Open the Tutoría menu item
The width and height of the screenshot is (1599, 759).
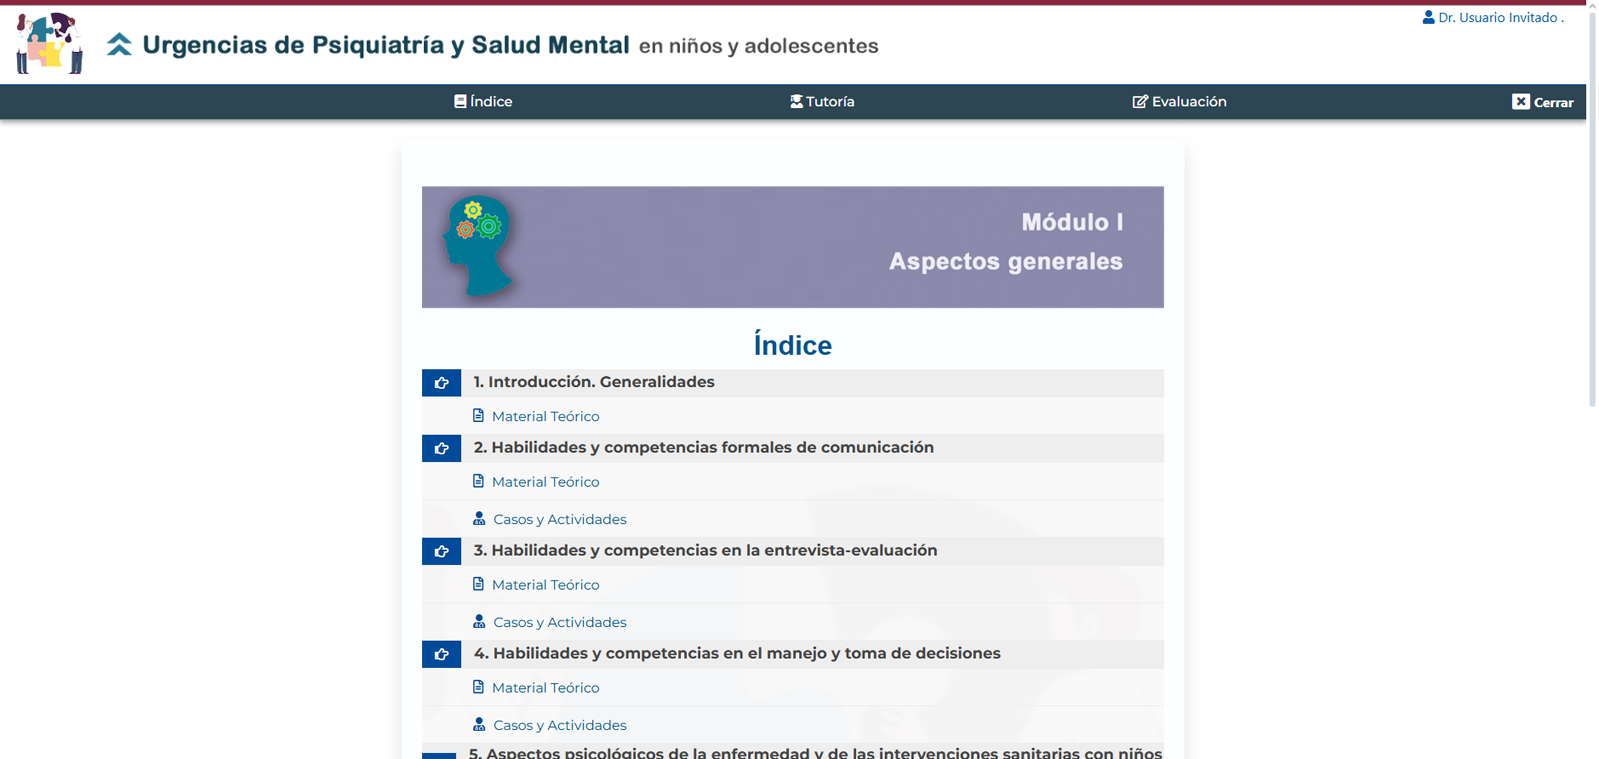(x=822, y=101)
